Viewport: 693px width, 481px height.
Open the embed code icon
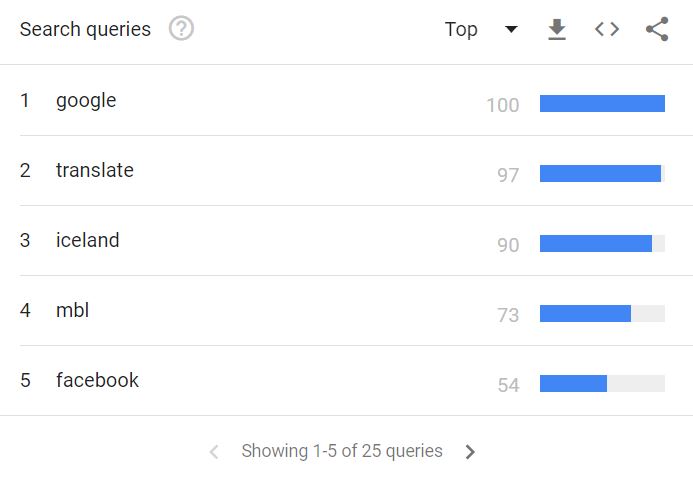[x=607, y=29]
